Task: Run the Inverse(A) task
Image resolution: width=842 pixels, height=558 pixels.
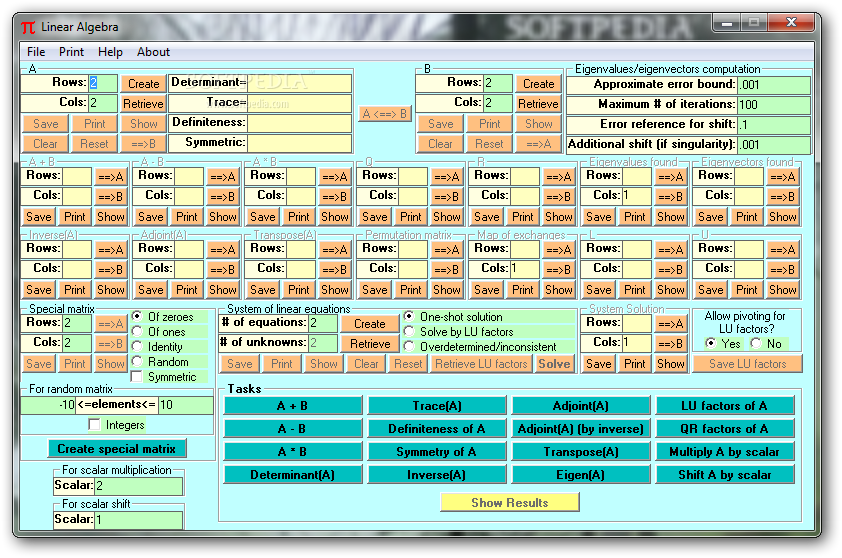Action: 437,475
